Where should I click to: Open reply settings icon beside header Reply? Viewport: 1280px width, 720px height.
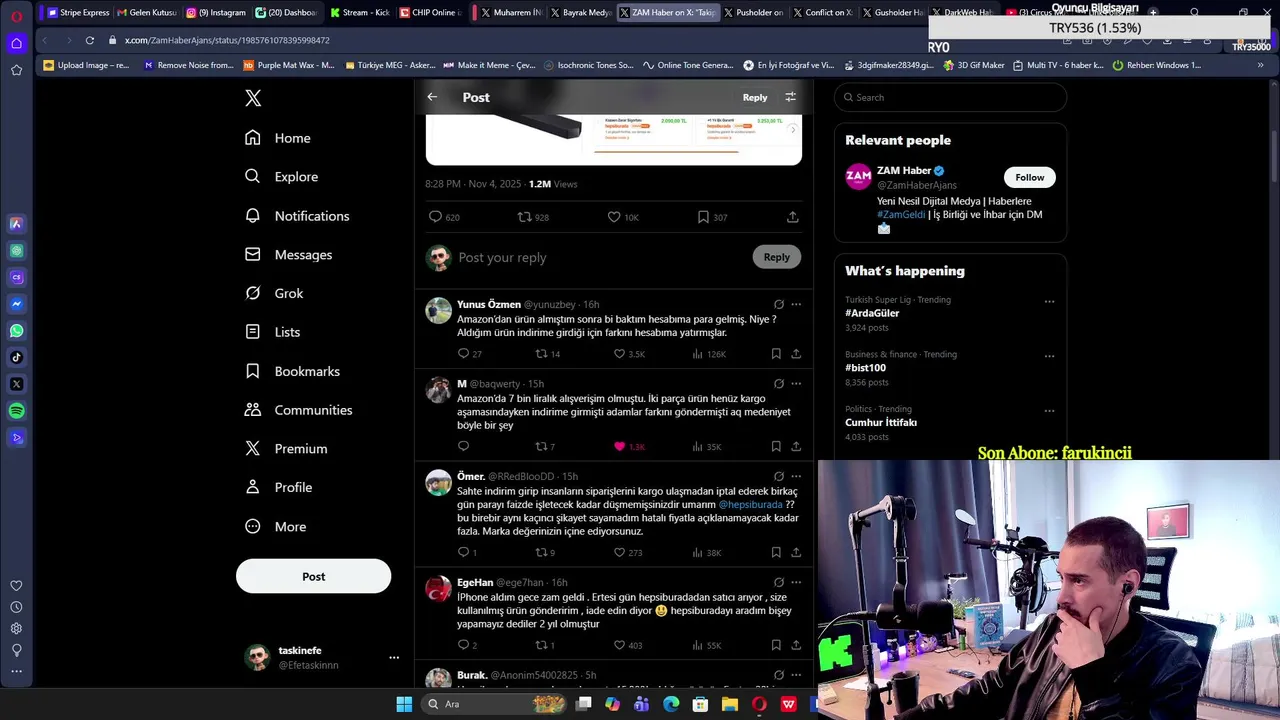pos(790,97)
